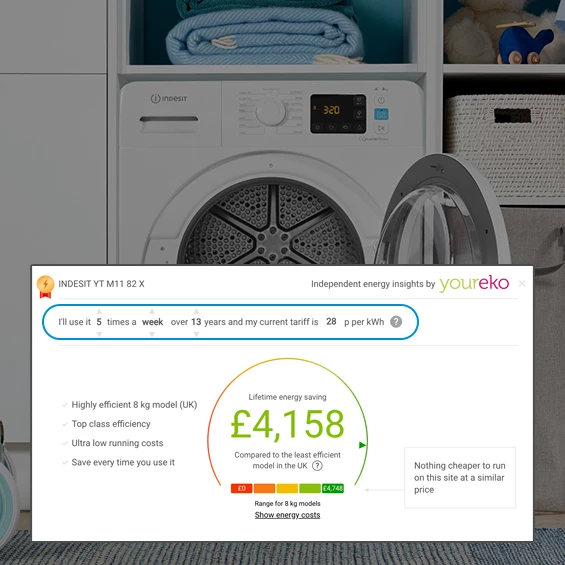Click the dark green £4,748 range swatch
565x565 pixels.
tap(333, 488)
